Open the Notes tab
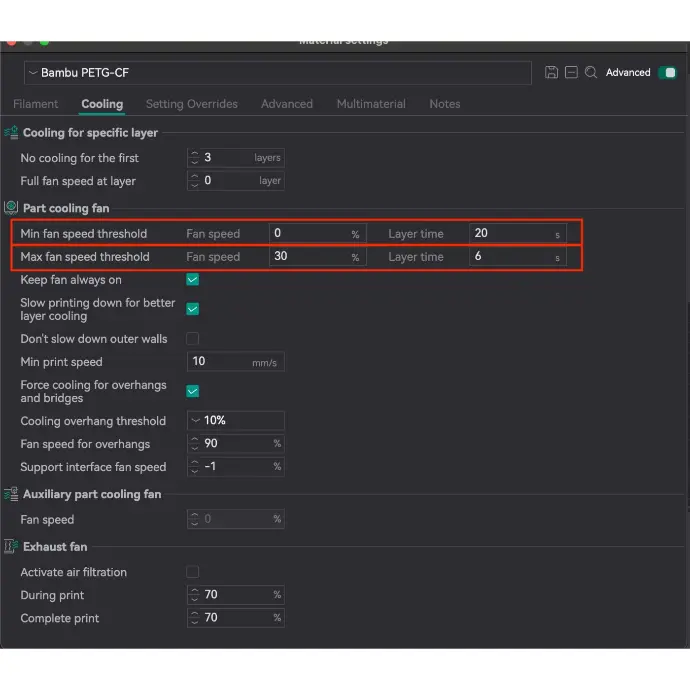690x690 pixels. pos(444,104)
